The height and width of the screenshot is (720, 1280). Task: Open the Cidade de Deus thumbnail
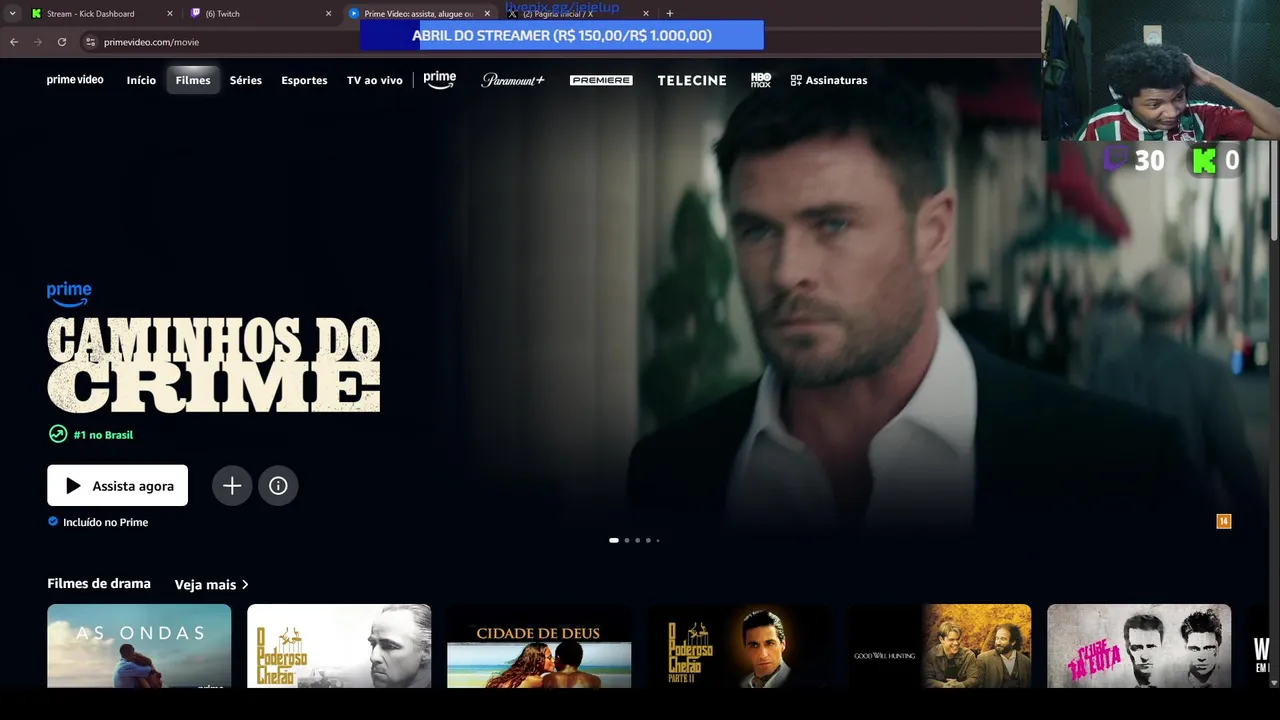[x=539, y=646]
